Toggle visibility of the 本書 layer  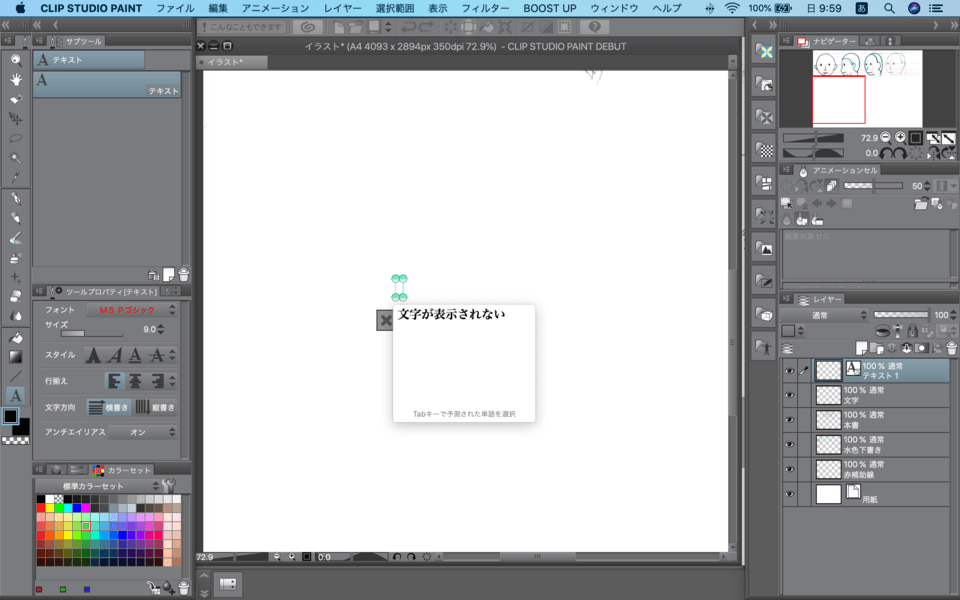point(789,420)
